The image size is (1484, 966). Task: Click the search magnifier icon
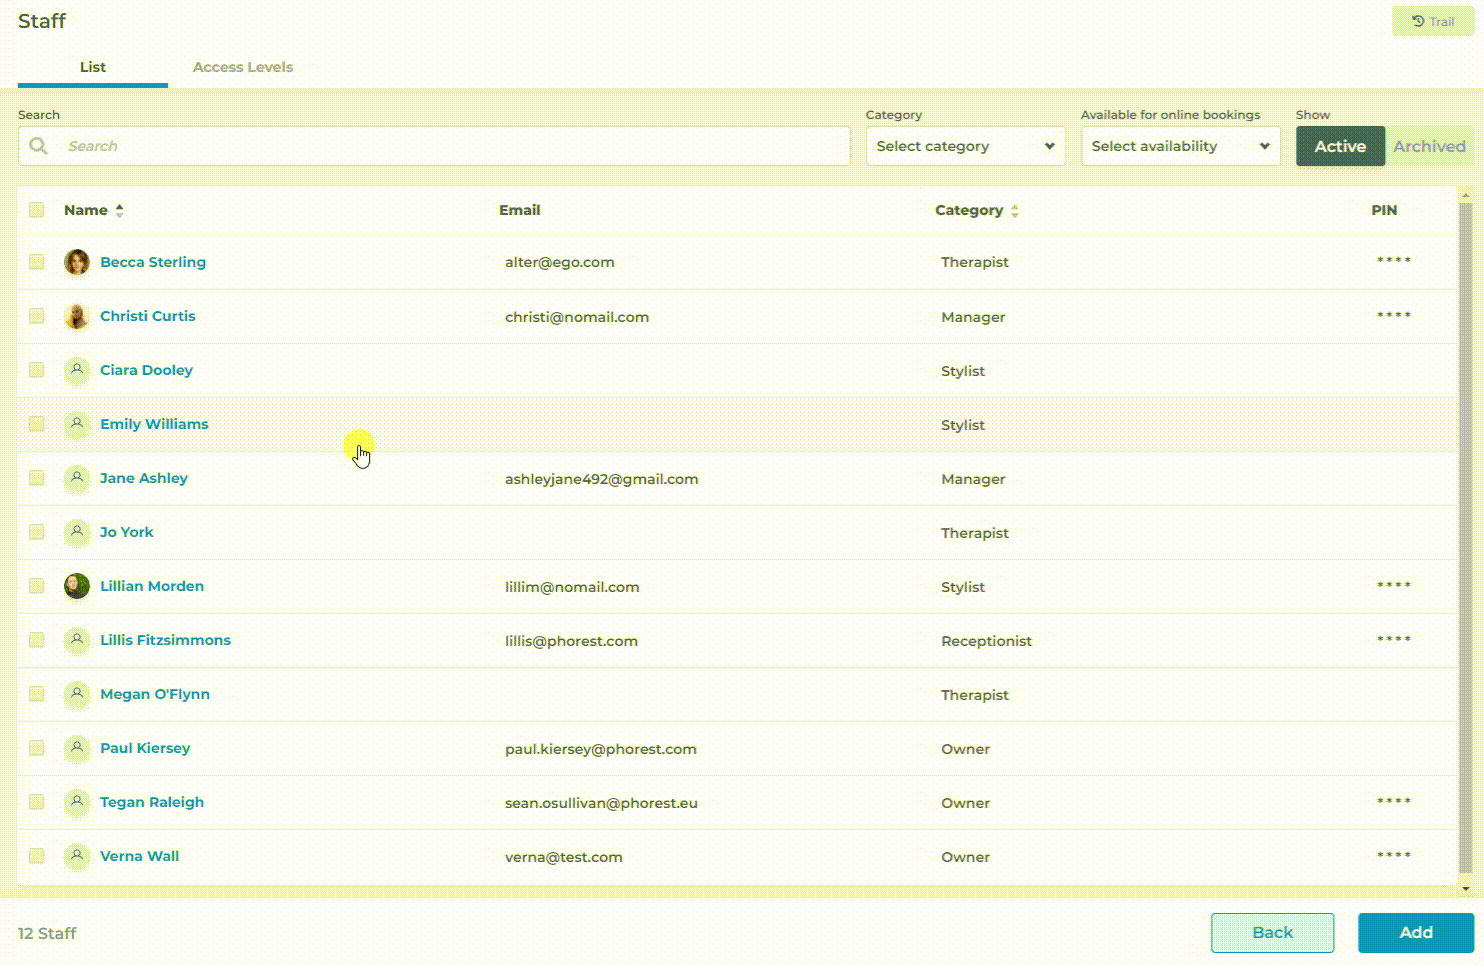38,146
